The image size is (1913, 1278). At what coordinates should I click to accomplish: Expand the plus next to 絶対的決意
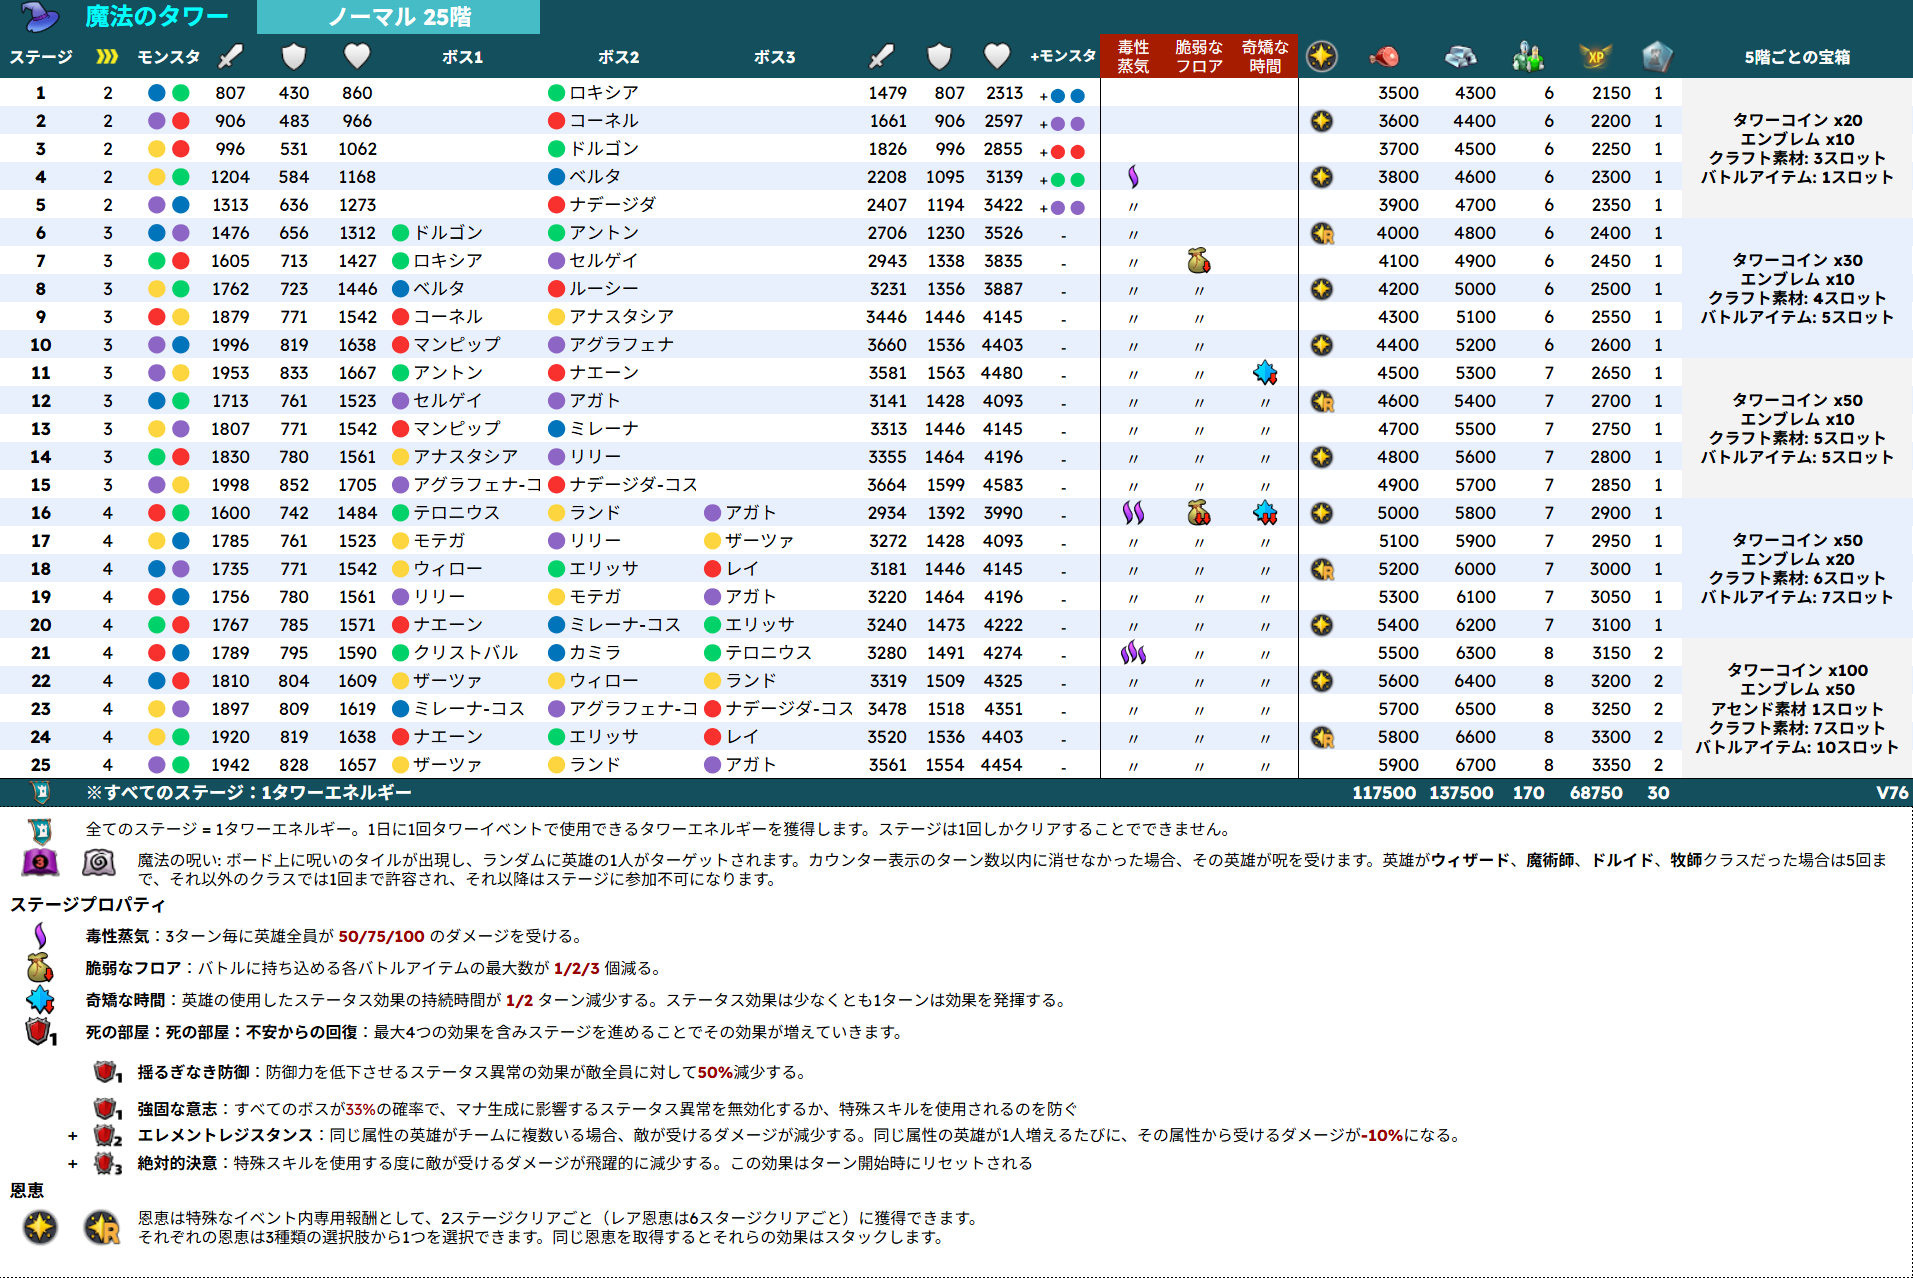point(73,1164)
